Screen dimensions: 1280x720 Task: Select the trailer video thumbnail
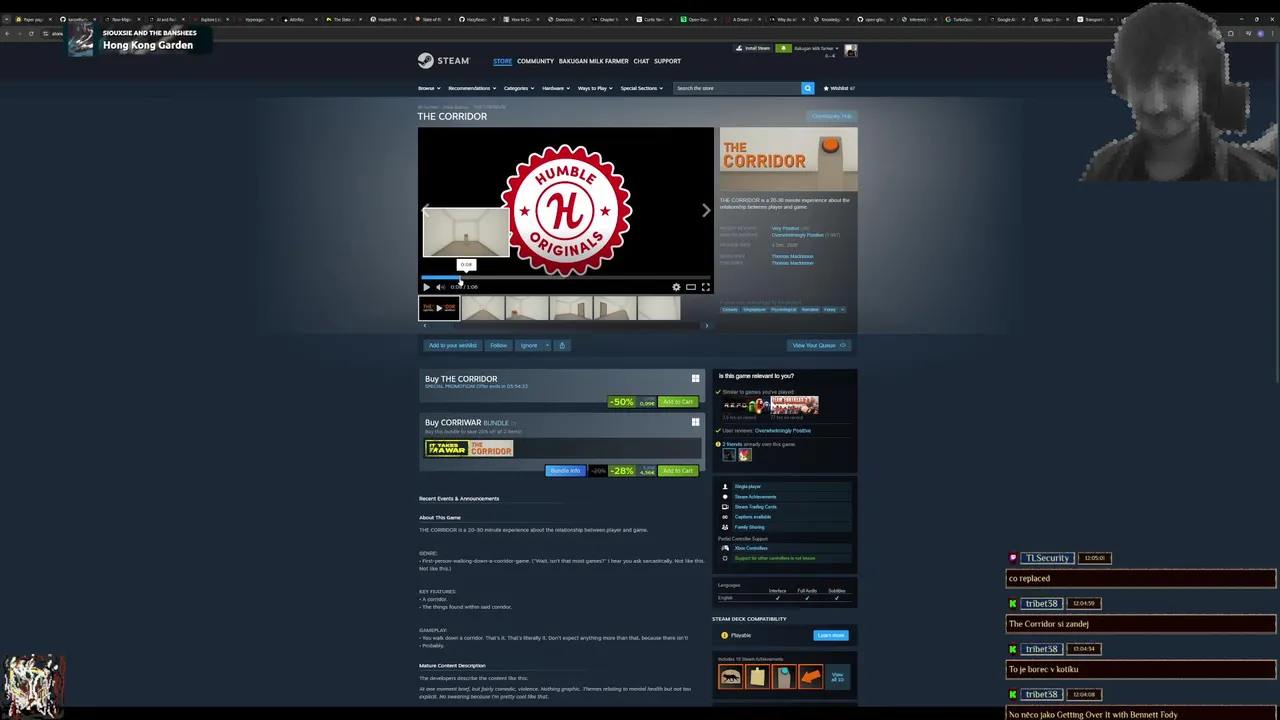coord(439,309)
